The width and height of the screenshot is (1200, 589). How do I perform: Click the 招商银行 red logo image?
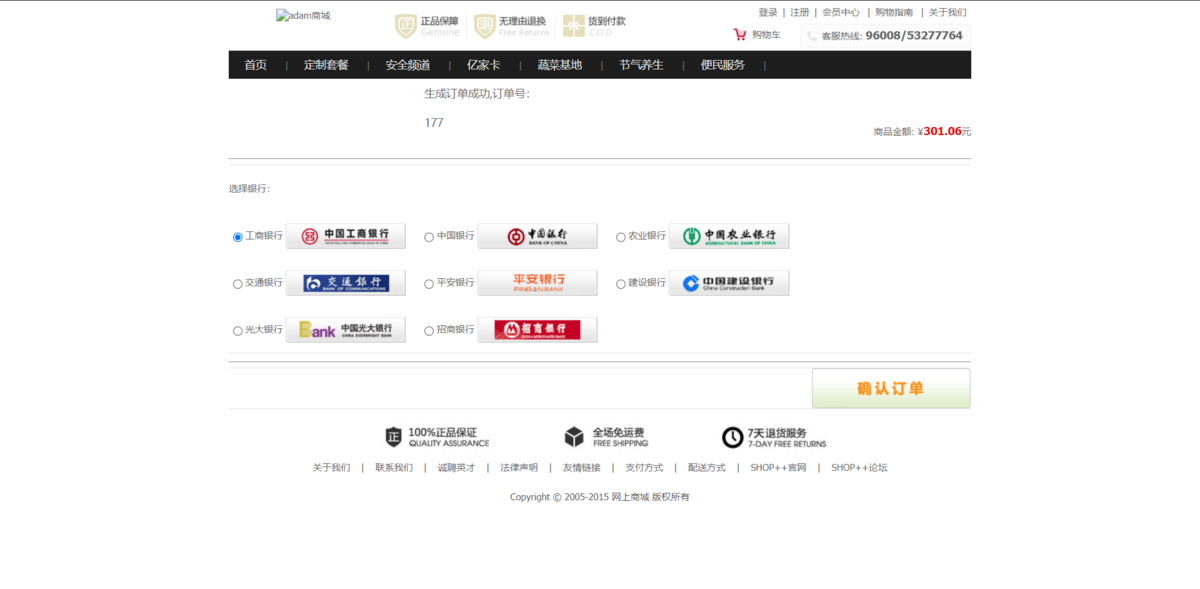537,330
